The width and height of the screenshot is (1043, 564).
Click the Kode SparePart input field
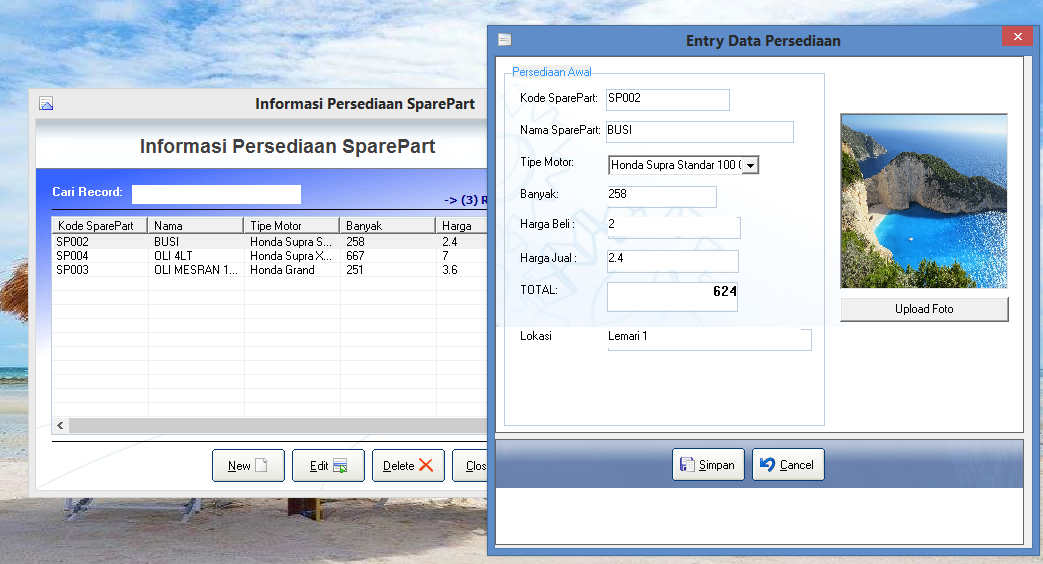[x=667, y=99]
